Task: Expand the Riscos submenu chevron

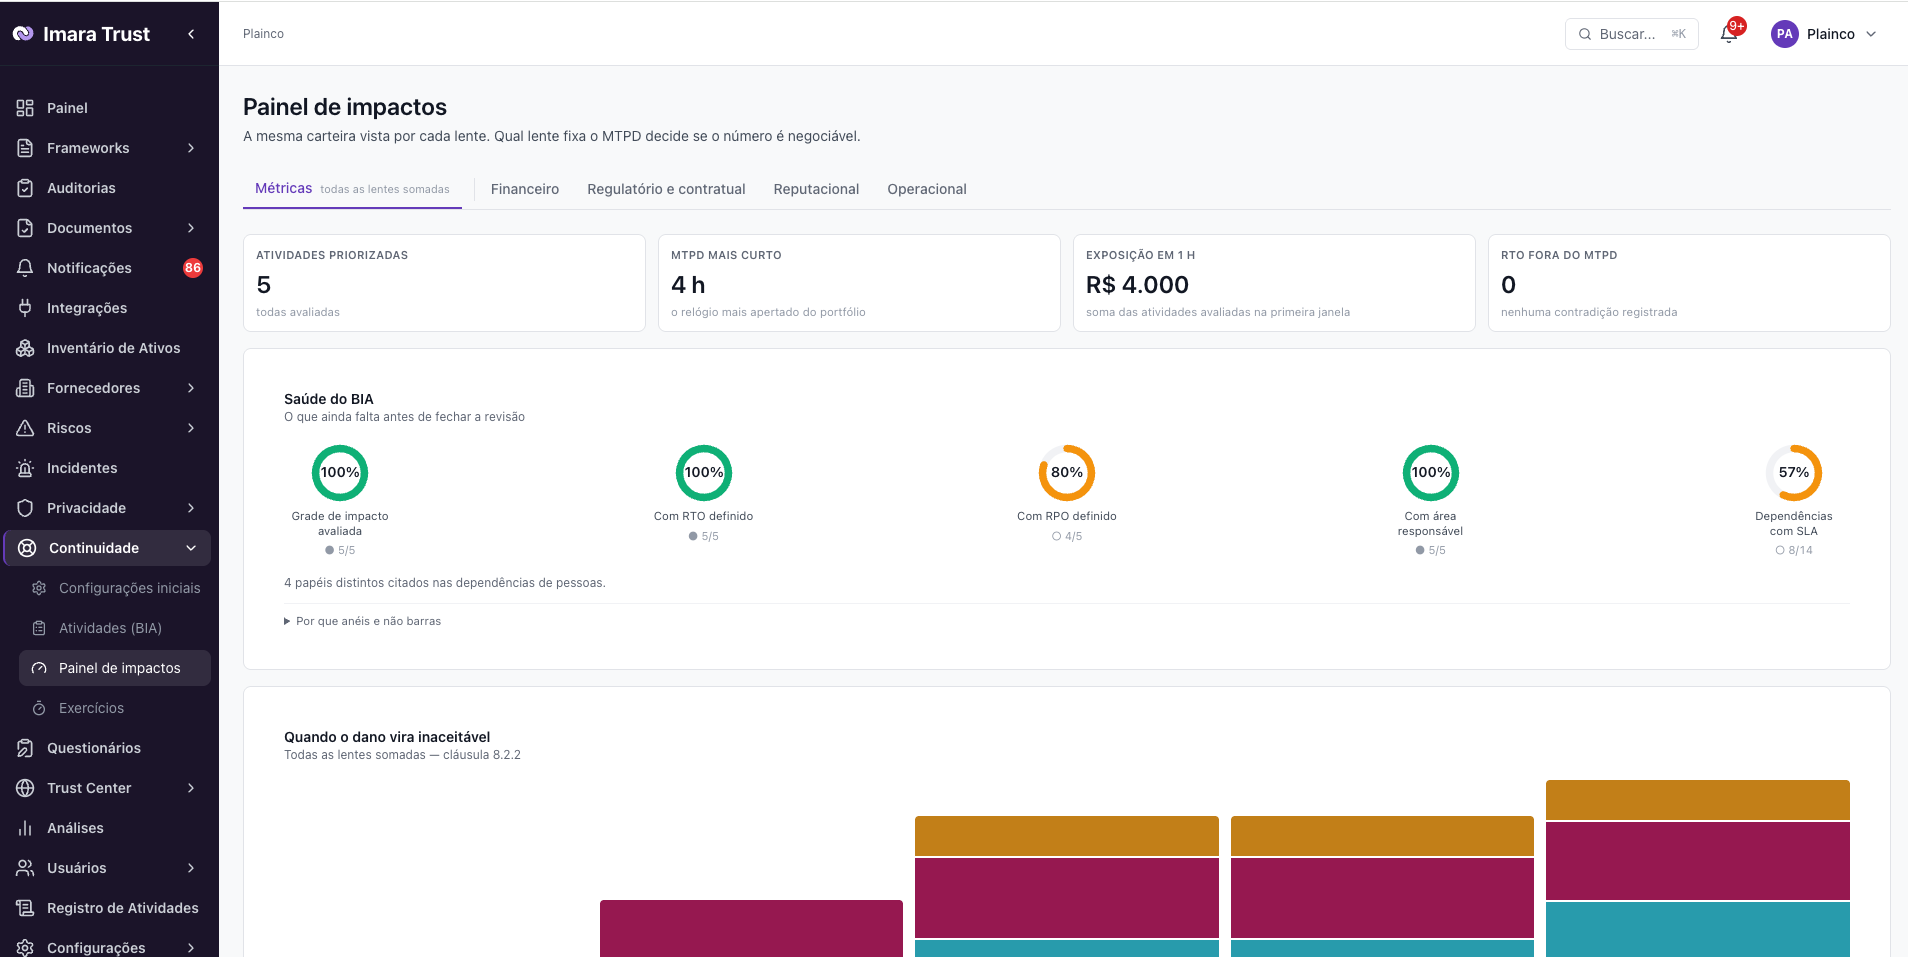Action: coord(191,428)
